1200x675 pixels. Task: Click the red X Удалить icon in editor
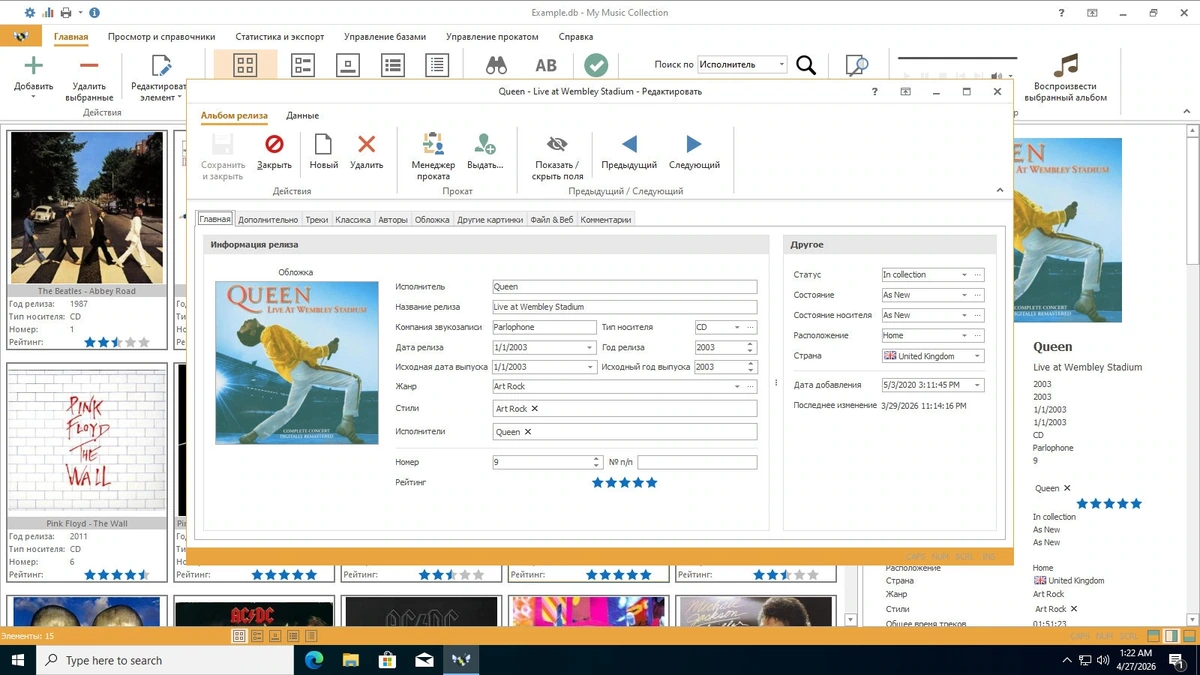(x=367, y=144)
